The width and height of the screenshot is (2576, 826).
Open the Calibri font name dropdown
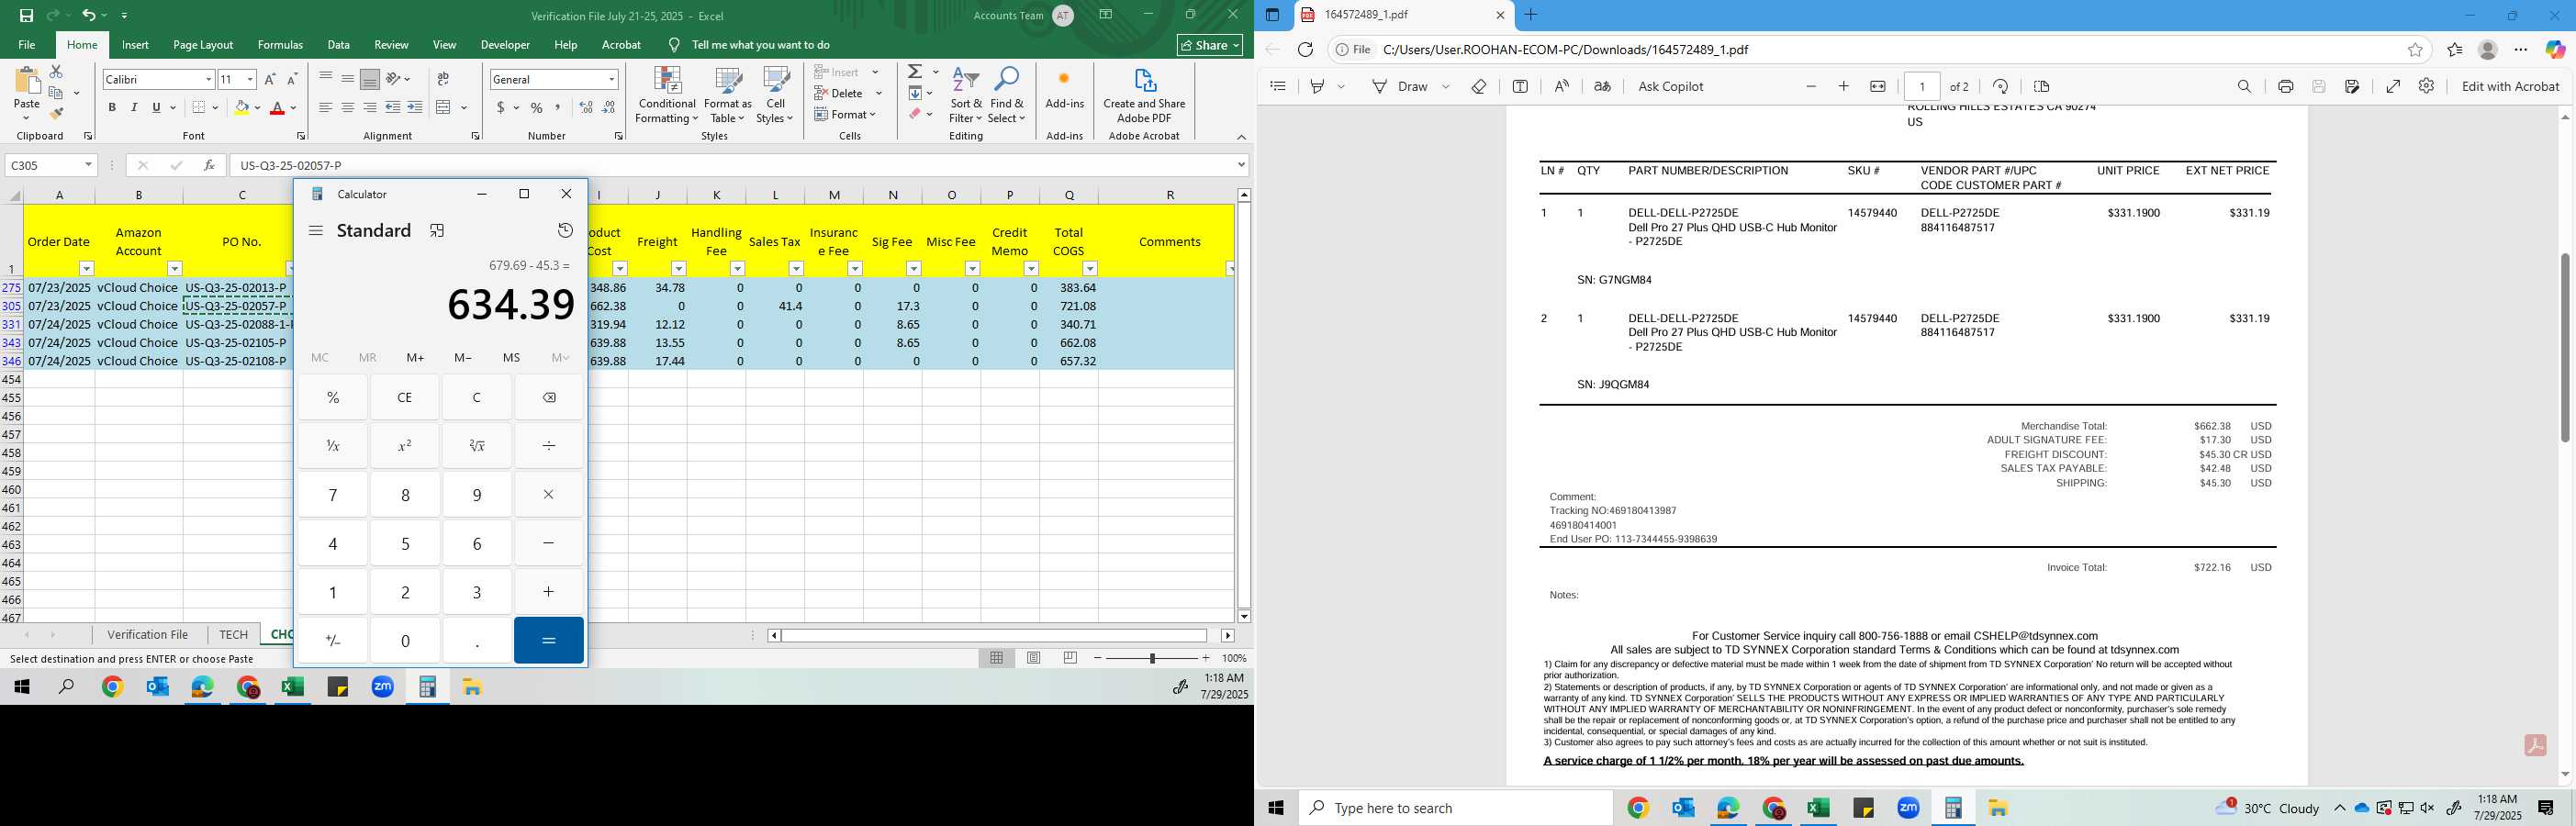(208, 79)
